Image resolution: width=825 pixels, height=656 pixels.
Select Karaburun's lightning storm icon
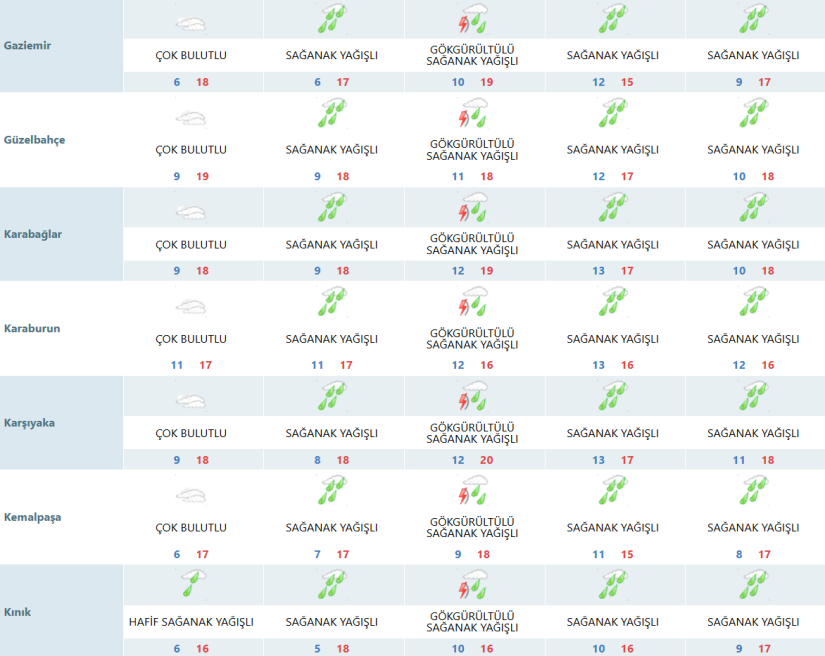pyautogui.click(x=473, y=304)
